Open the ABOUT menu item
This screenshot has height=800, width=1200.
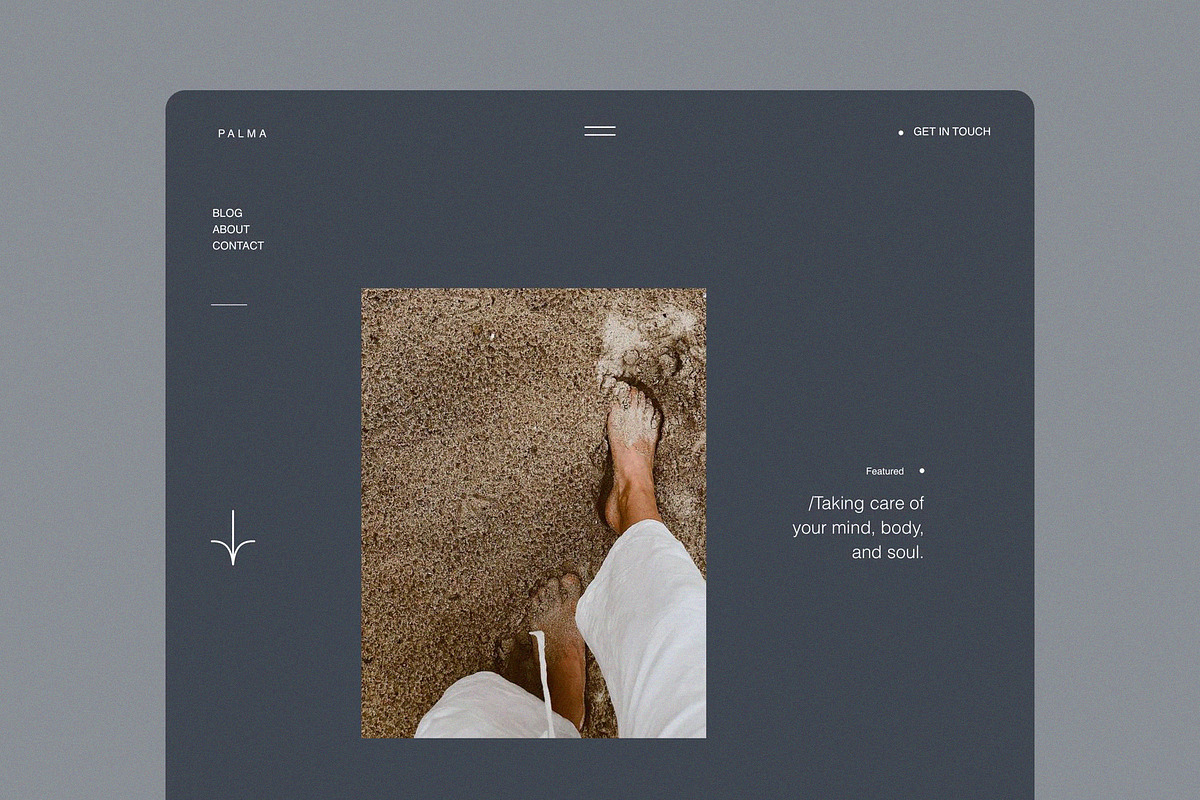pos(231,229)
